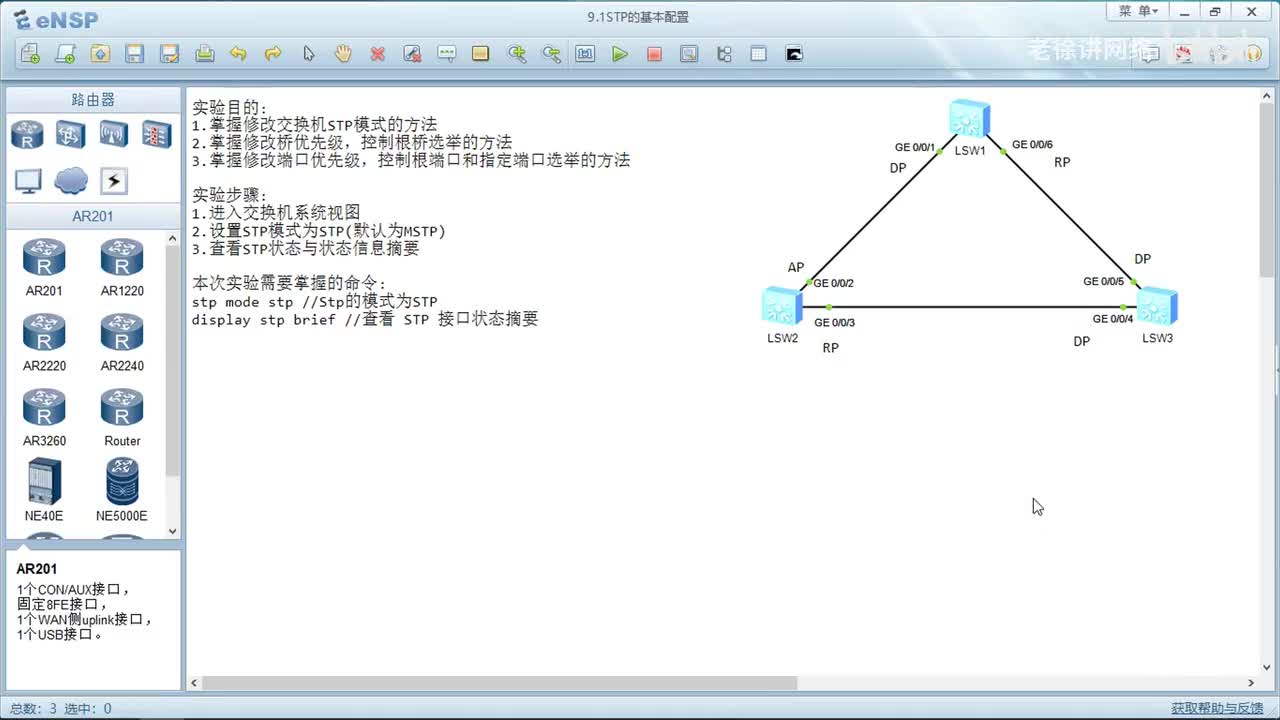Open 获取帮助与反馈 link
Viewport: 1280px width, 720px height.
(1217, 708)
